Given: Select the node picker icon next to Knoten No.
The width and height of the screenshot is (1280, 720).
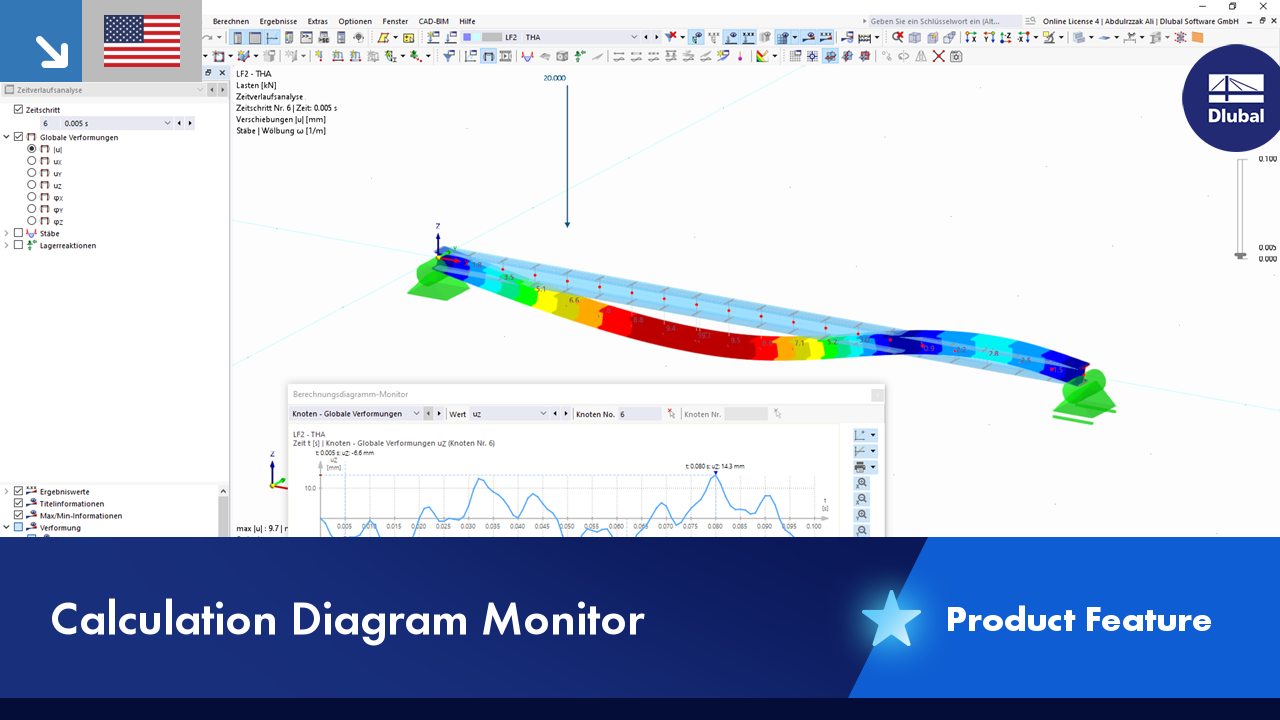Looking at the screenshot, I should pos(670,413).
